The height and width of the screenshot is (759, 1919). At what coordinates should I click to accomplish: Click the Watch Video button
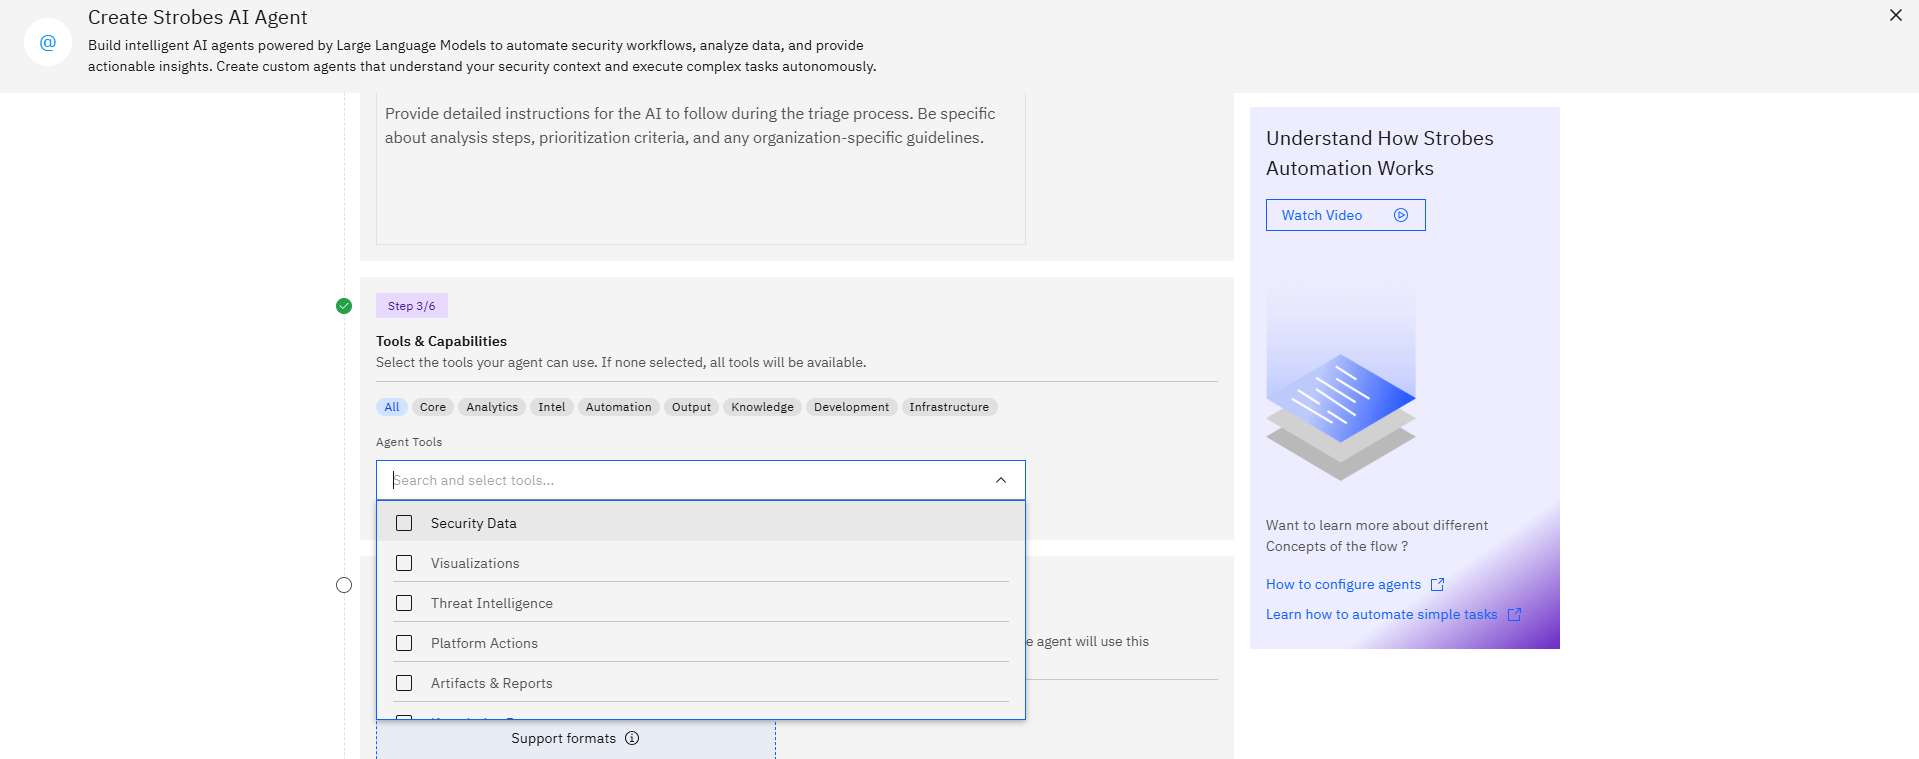(1345, 215)
